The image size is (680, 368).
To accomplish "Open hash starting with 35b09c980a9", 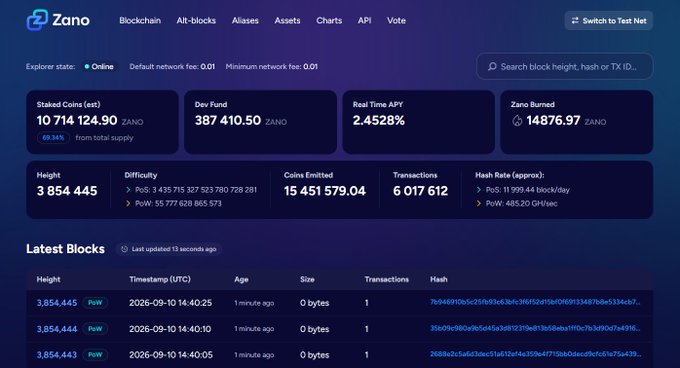I will [535, 328].
